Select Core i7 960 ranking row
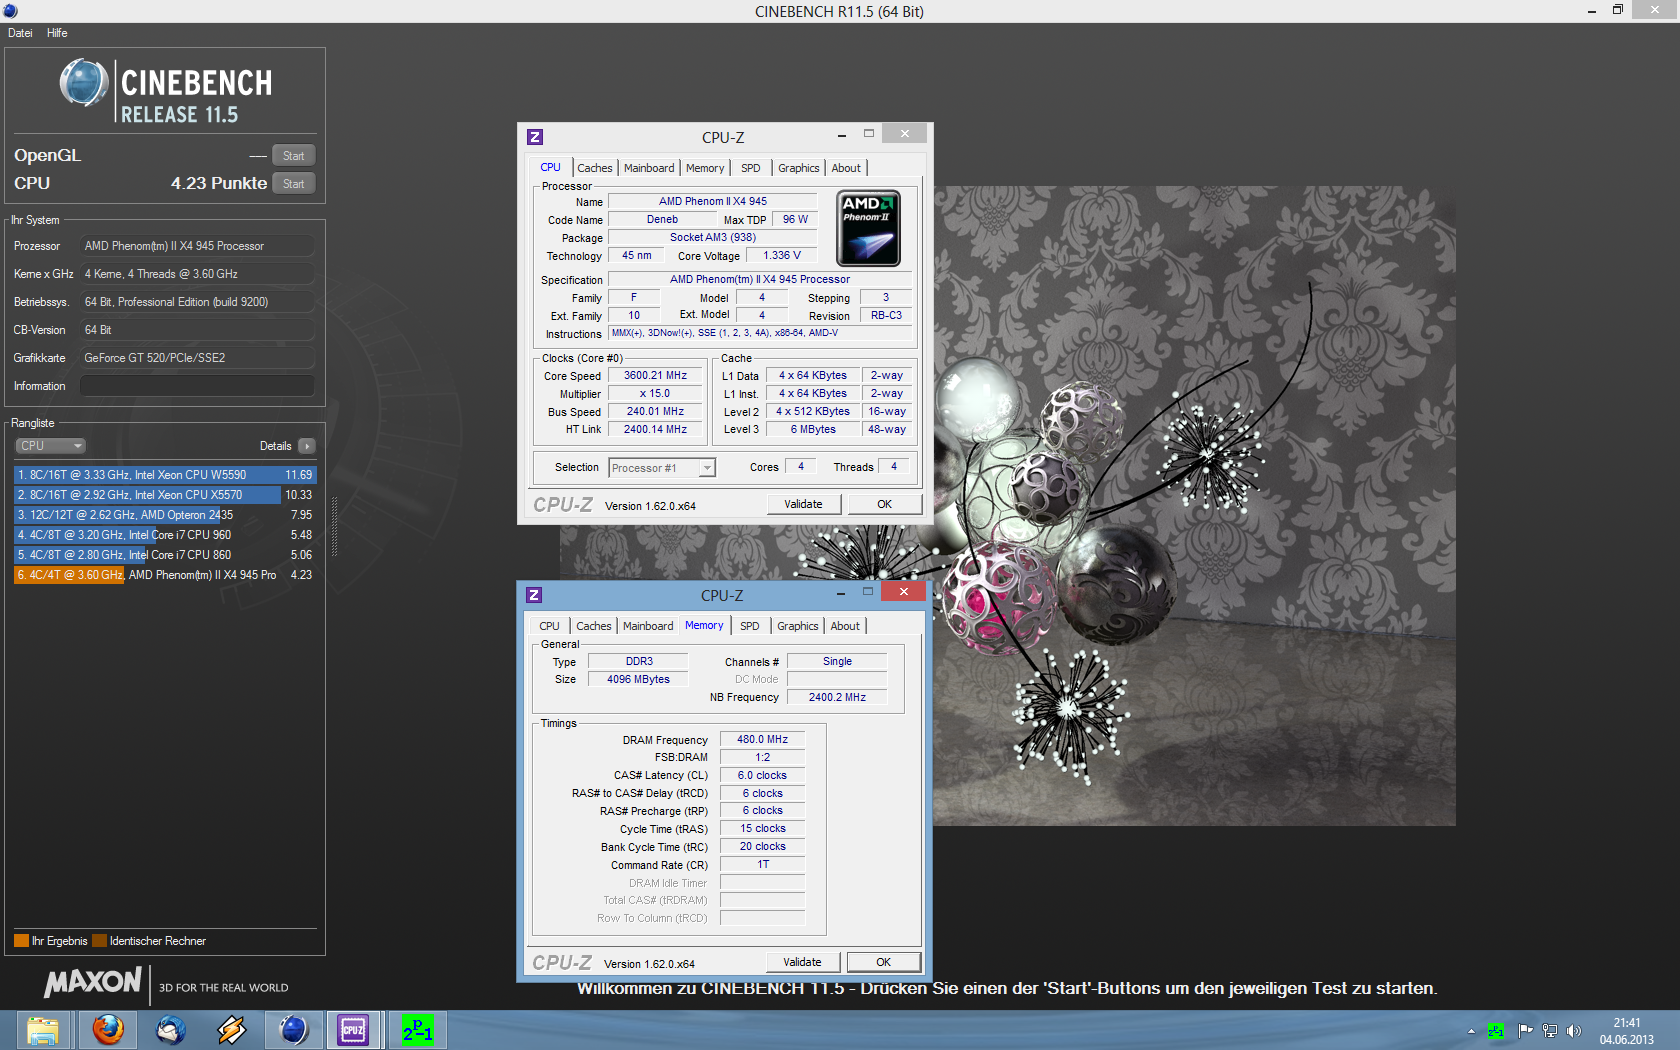1680x1050 pixels. click(164, 535)
